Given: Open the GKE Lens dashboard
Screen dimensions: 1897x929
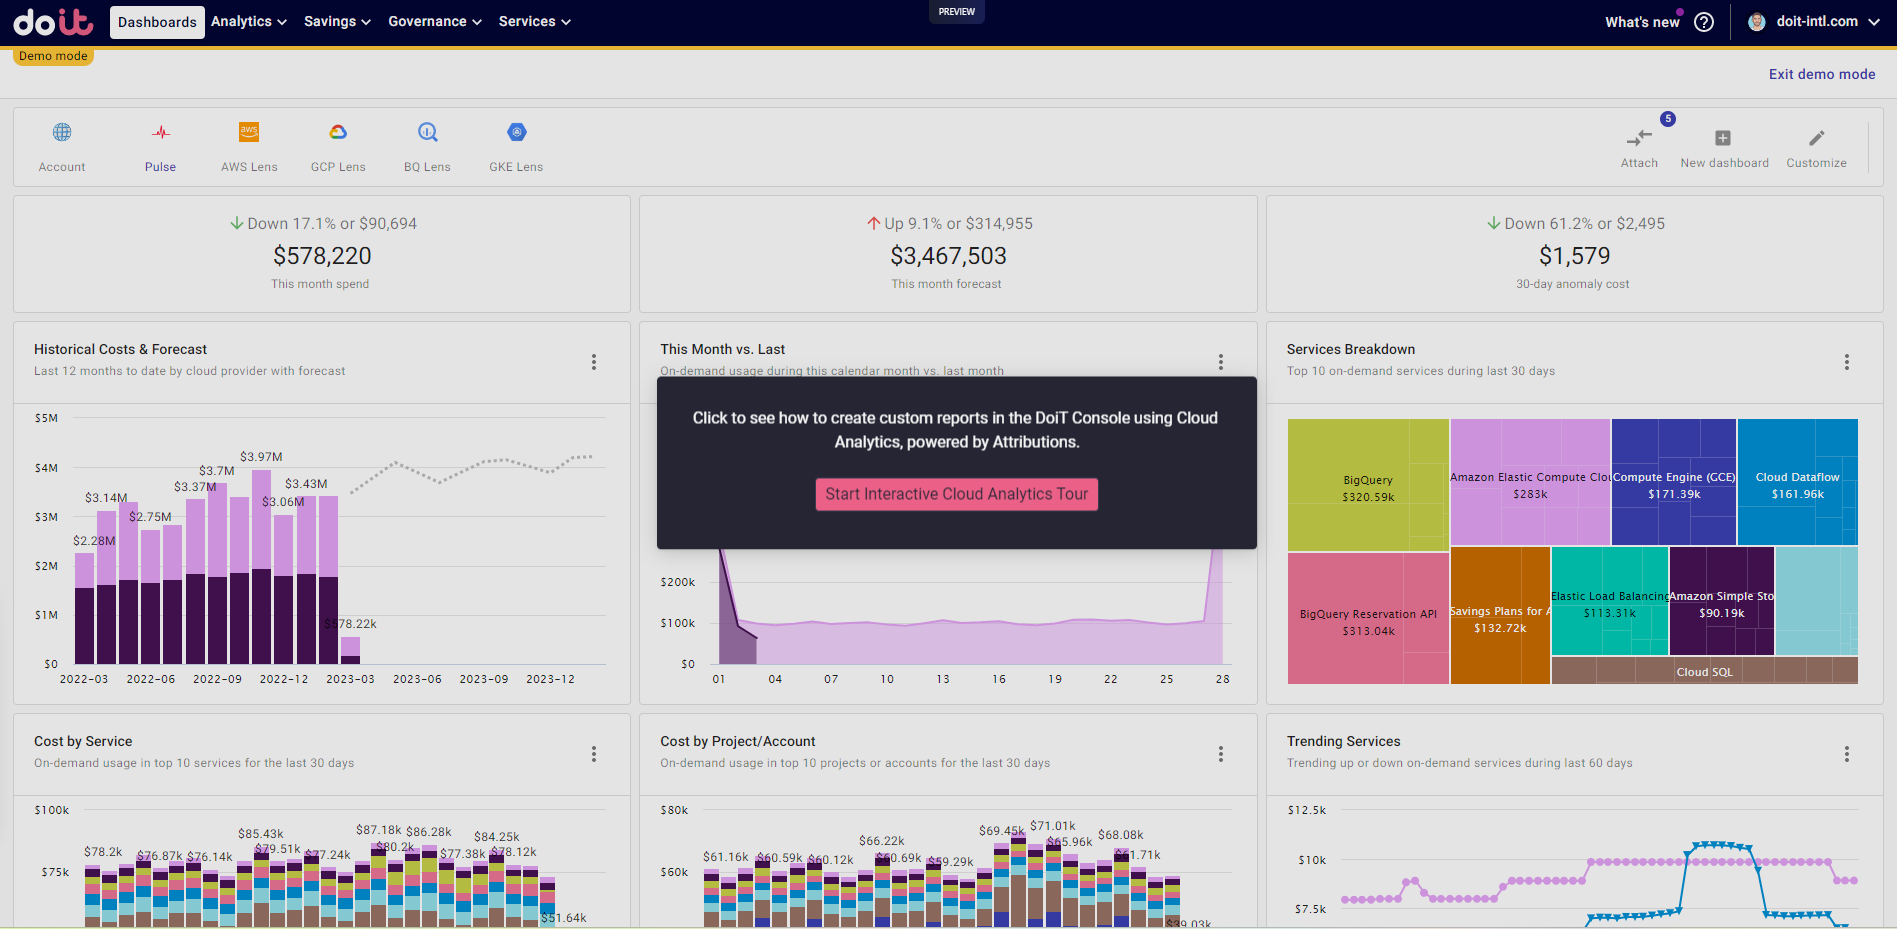Looking at the screenshot, I should 516,132.
